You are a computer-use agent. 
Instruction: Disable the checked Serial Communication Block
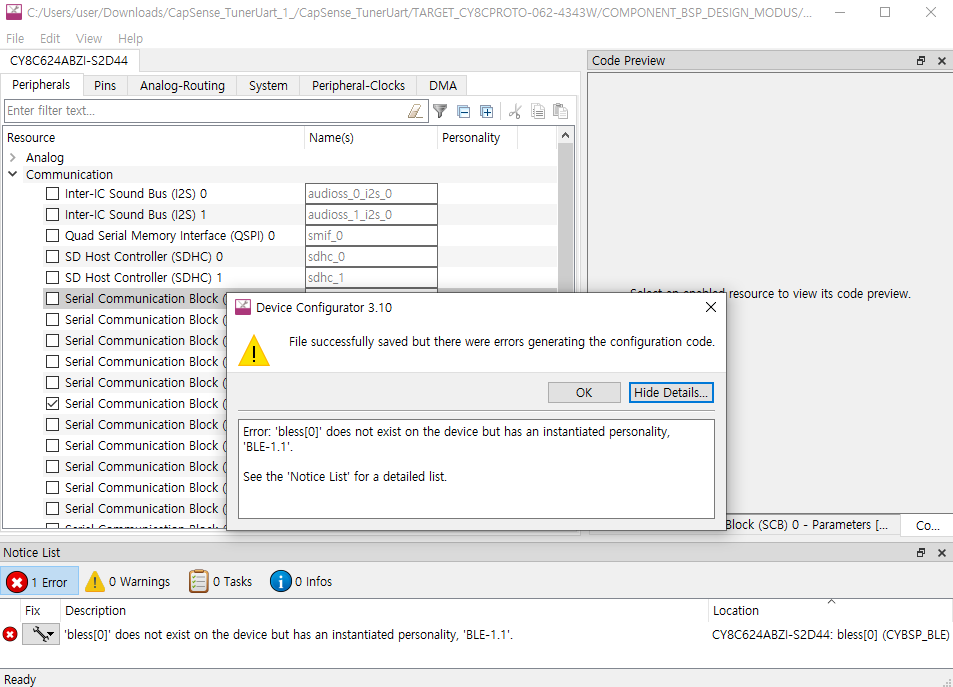(52, 403)
